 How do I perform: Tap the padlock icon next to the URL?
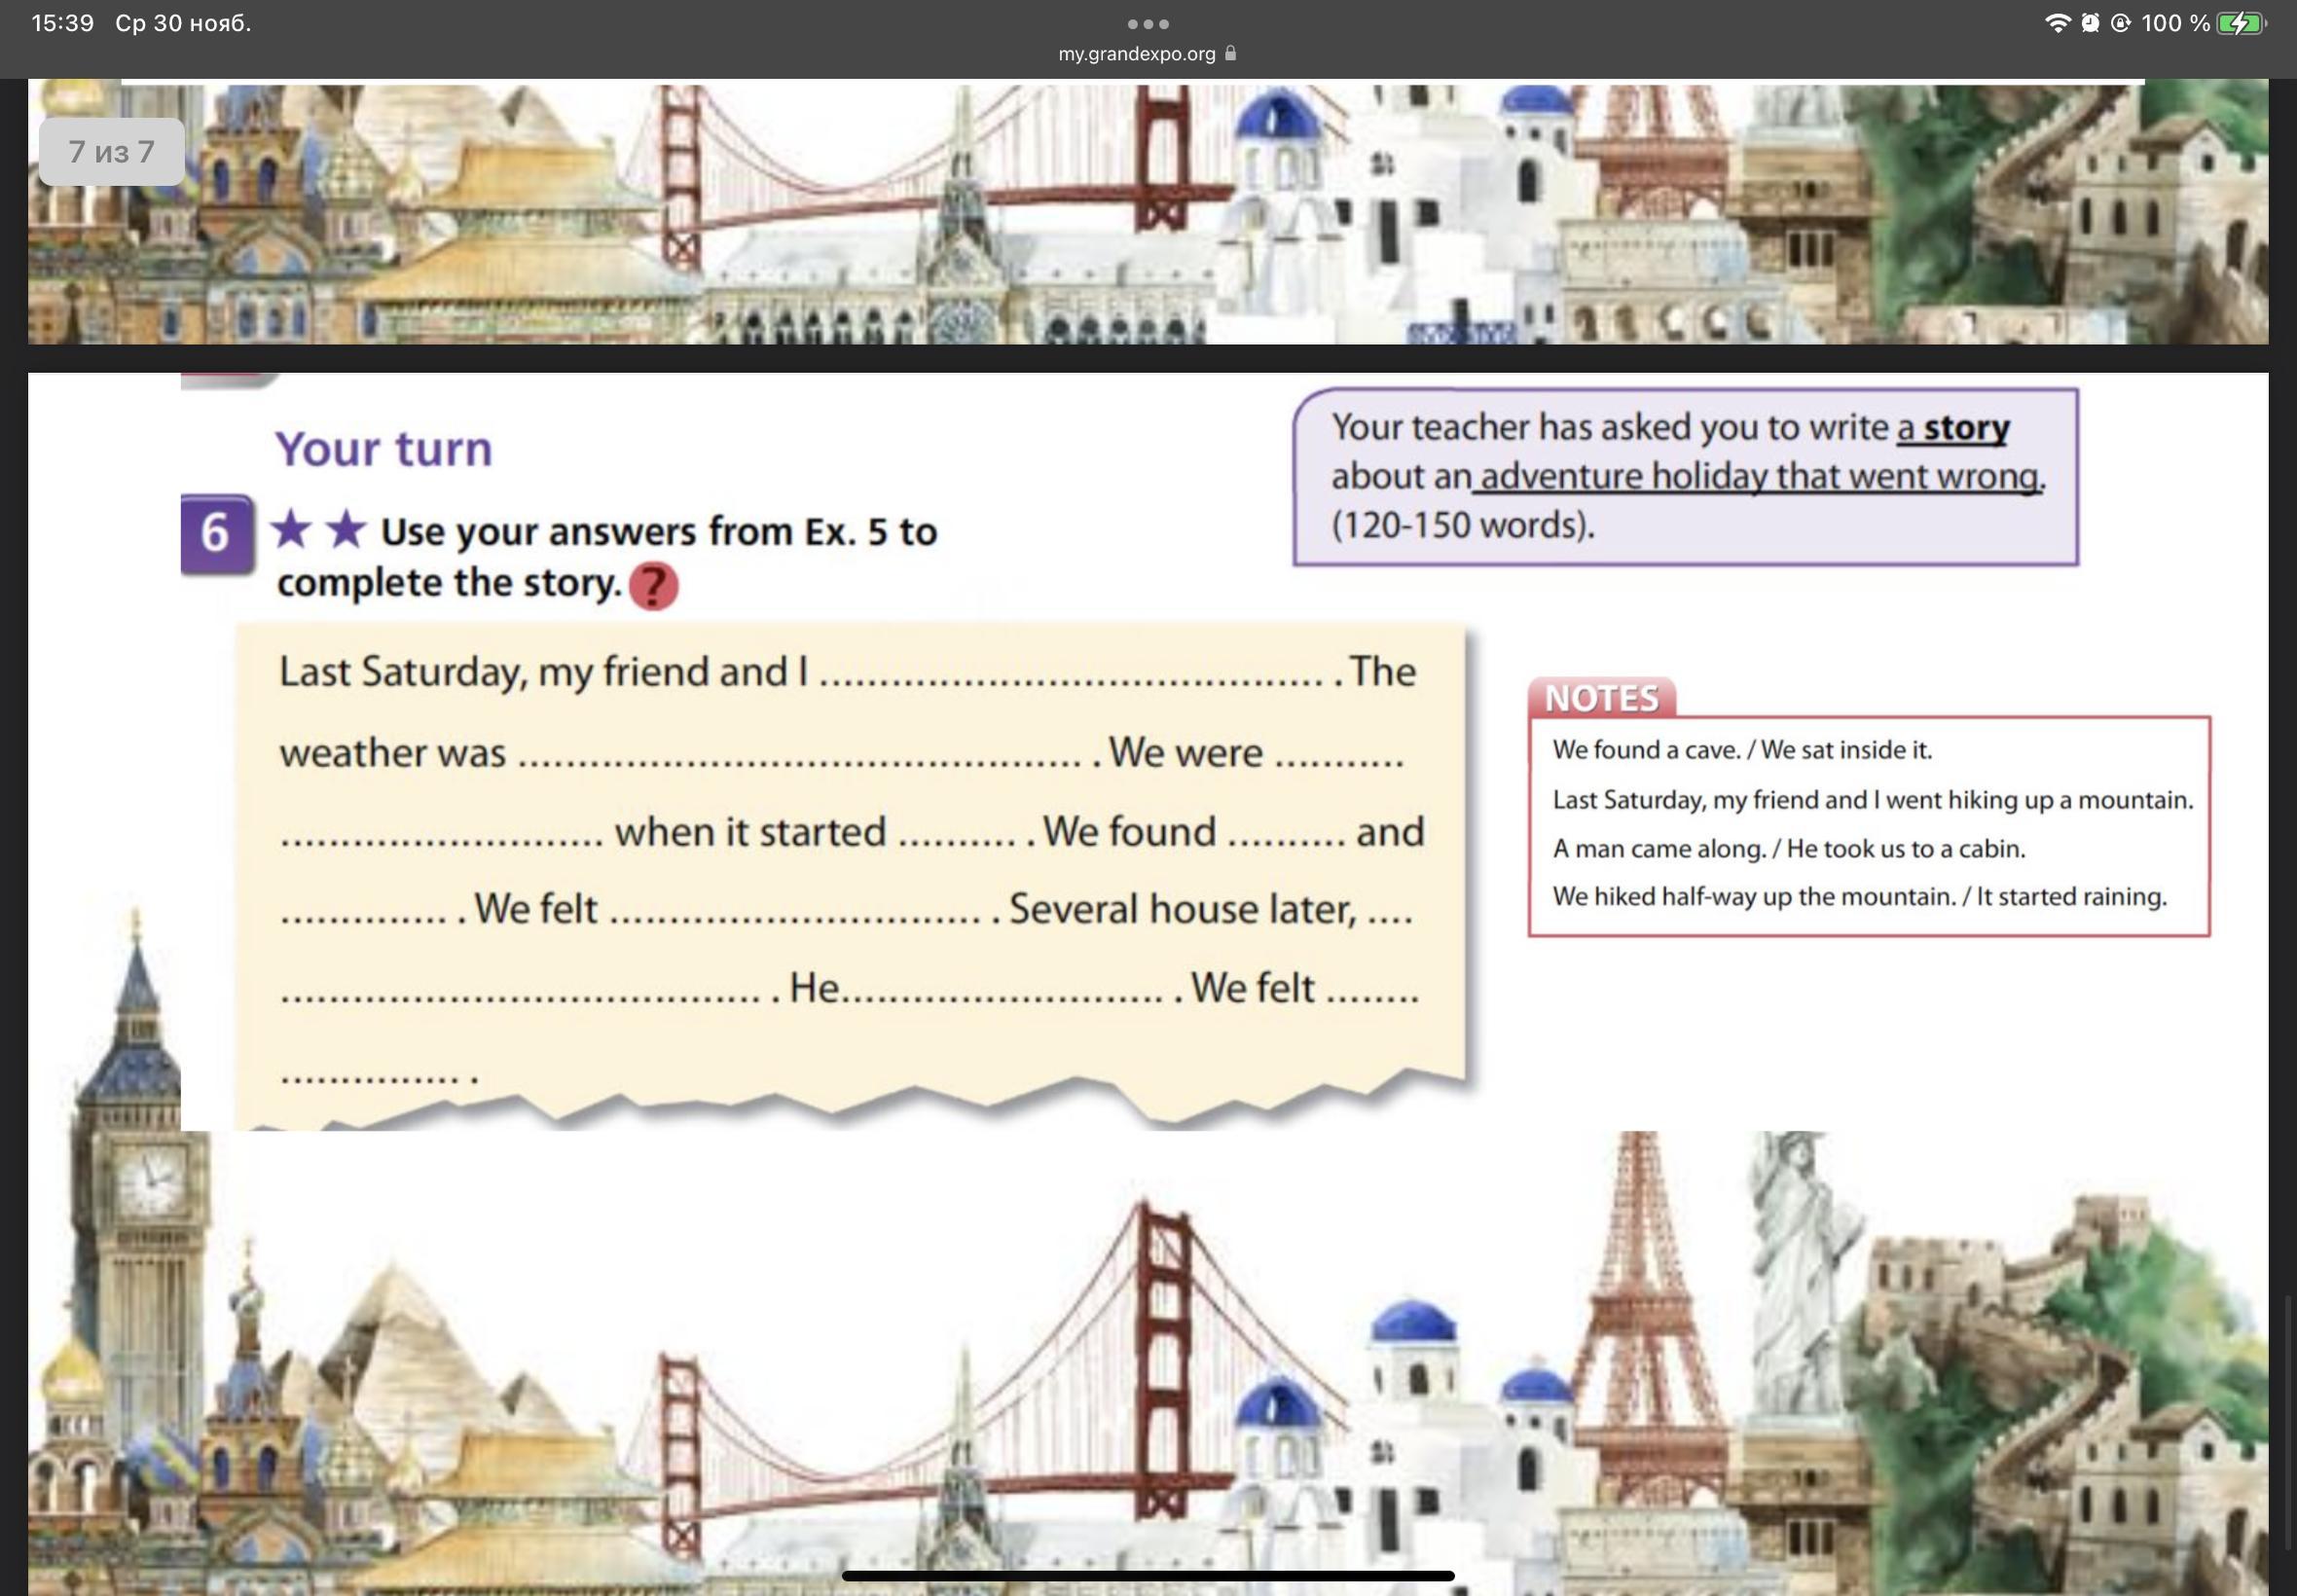coord(1230,53)
